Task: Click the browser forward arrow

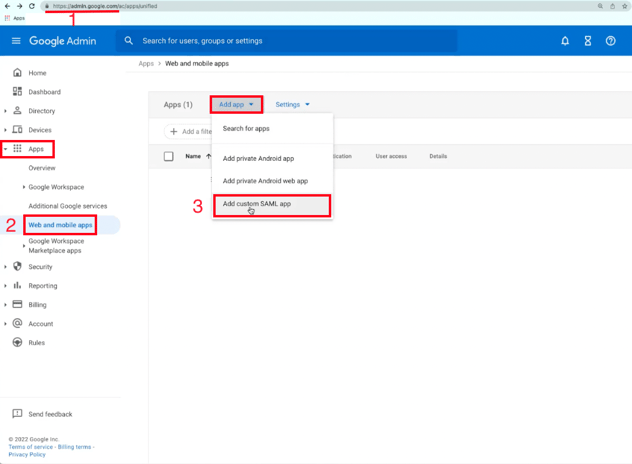Action: tap(19, 6)
